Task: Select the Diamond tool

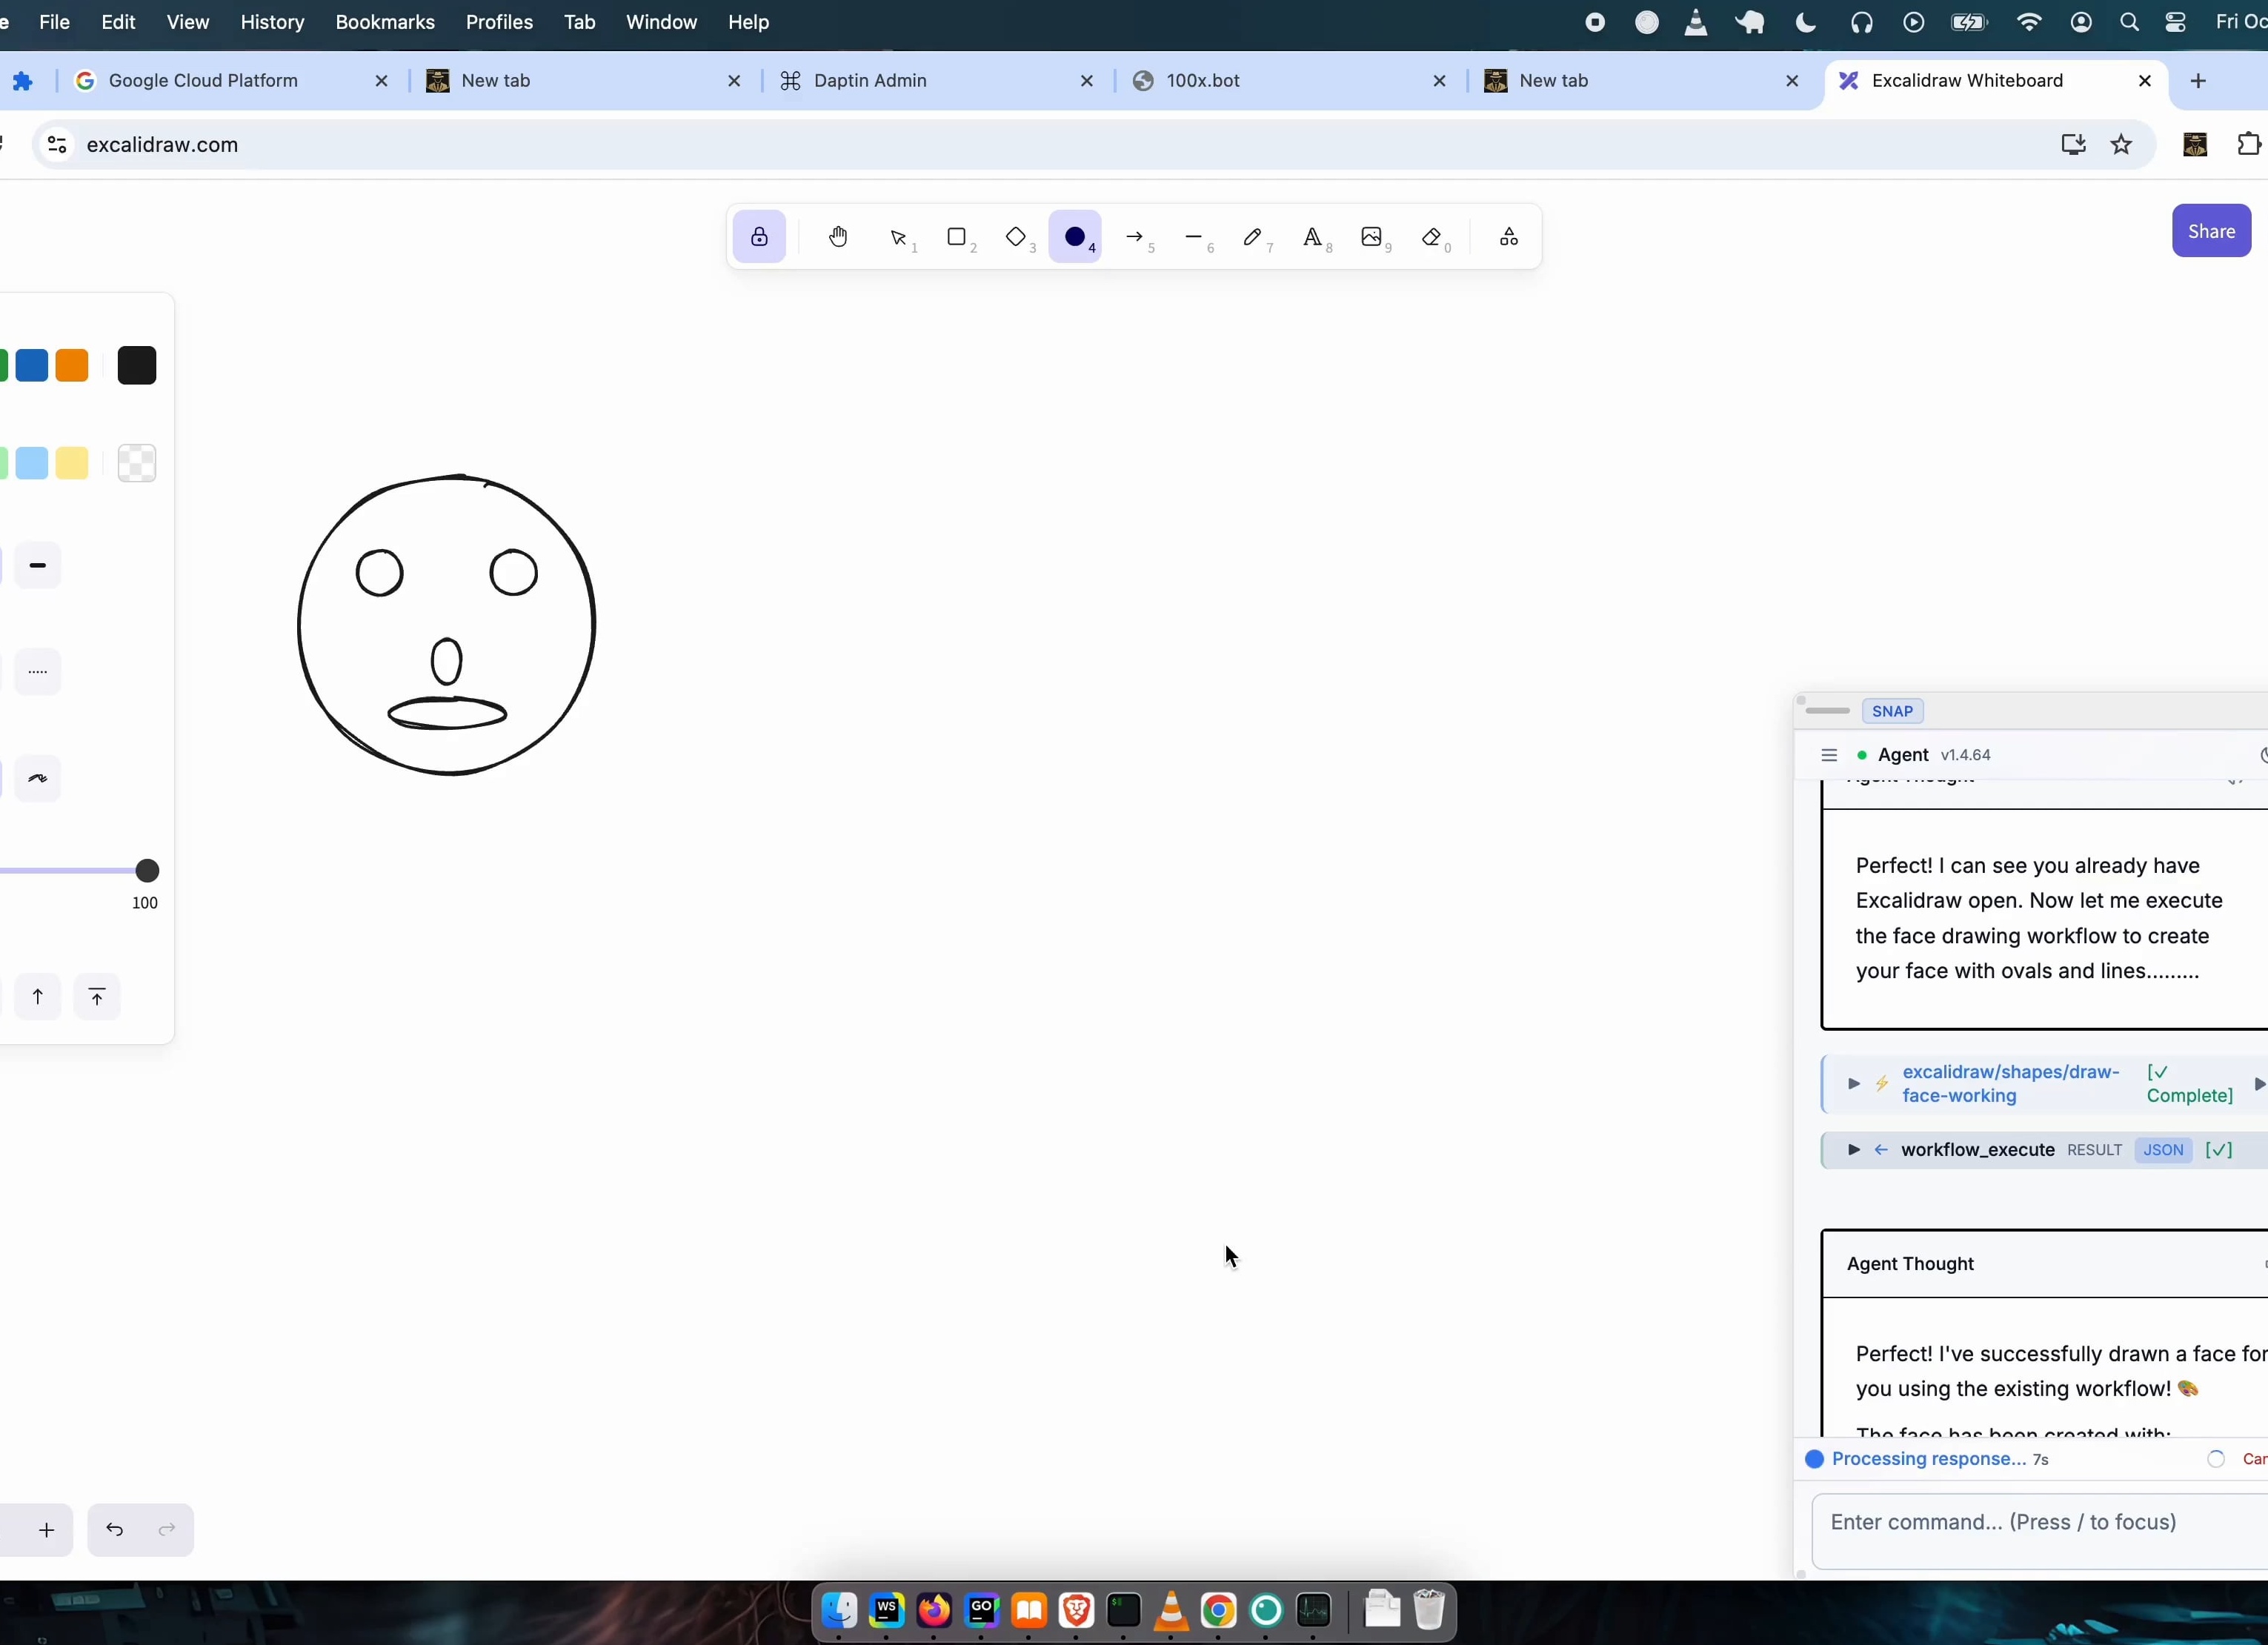Action: pos(1016,237)
